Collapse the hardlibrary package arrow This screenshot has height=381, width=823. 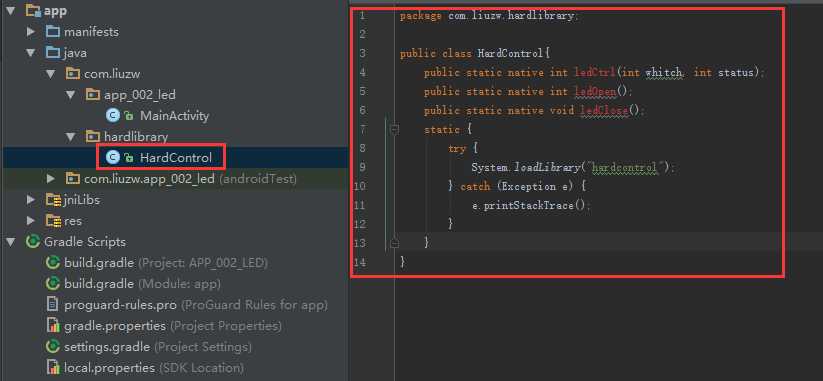pos(71,137)
